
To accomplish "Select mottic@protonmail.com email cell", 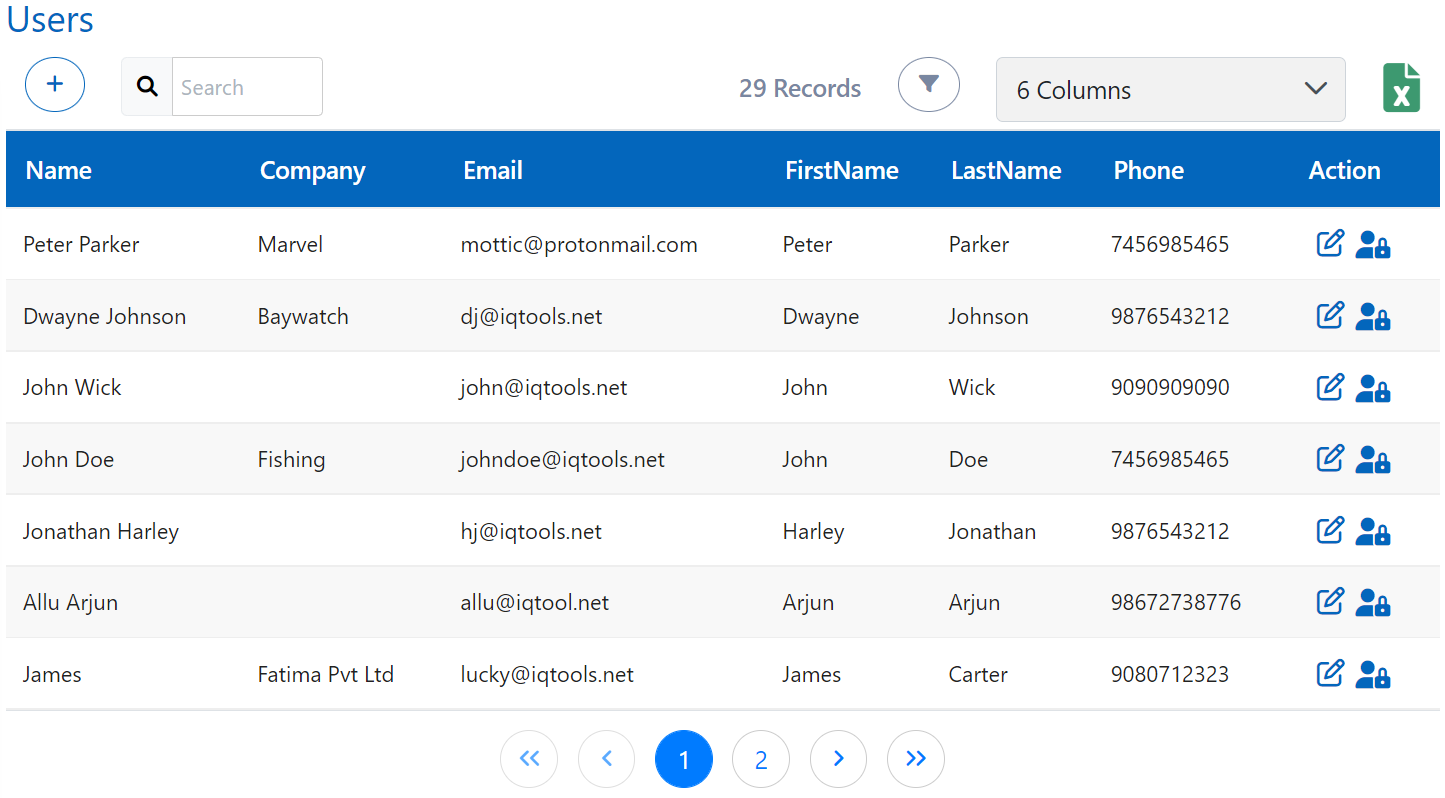I will pyautogui.click(x=579, y=245).
